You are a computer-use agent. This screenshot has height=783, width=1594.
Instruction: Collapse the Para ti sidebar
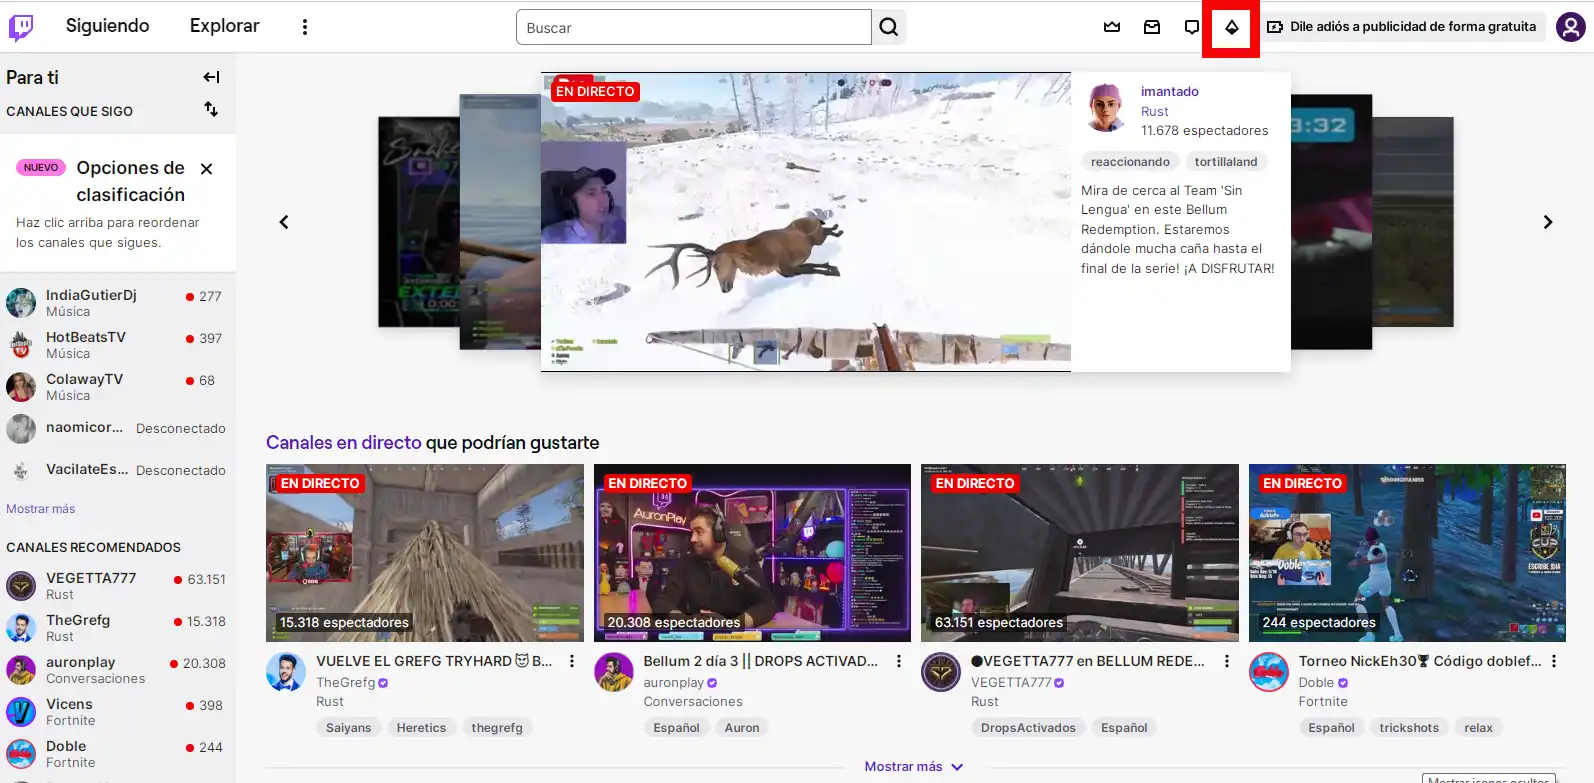[x=211, y=77]
